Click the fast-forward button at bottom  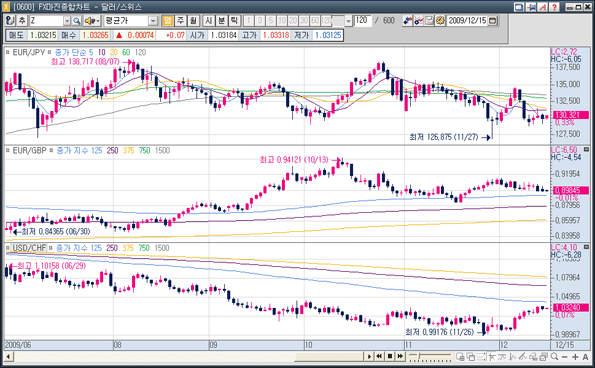coord(400,356)
